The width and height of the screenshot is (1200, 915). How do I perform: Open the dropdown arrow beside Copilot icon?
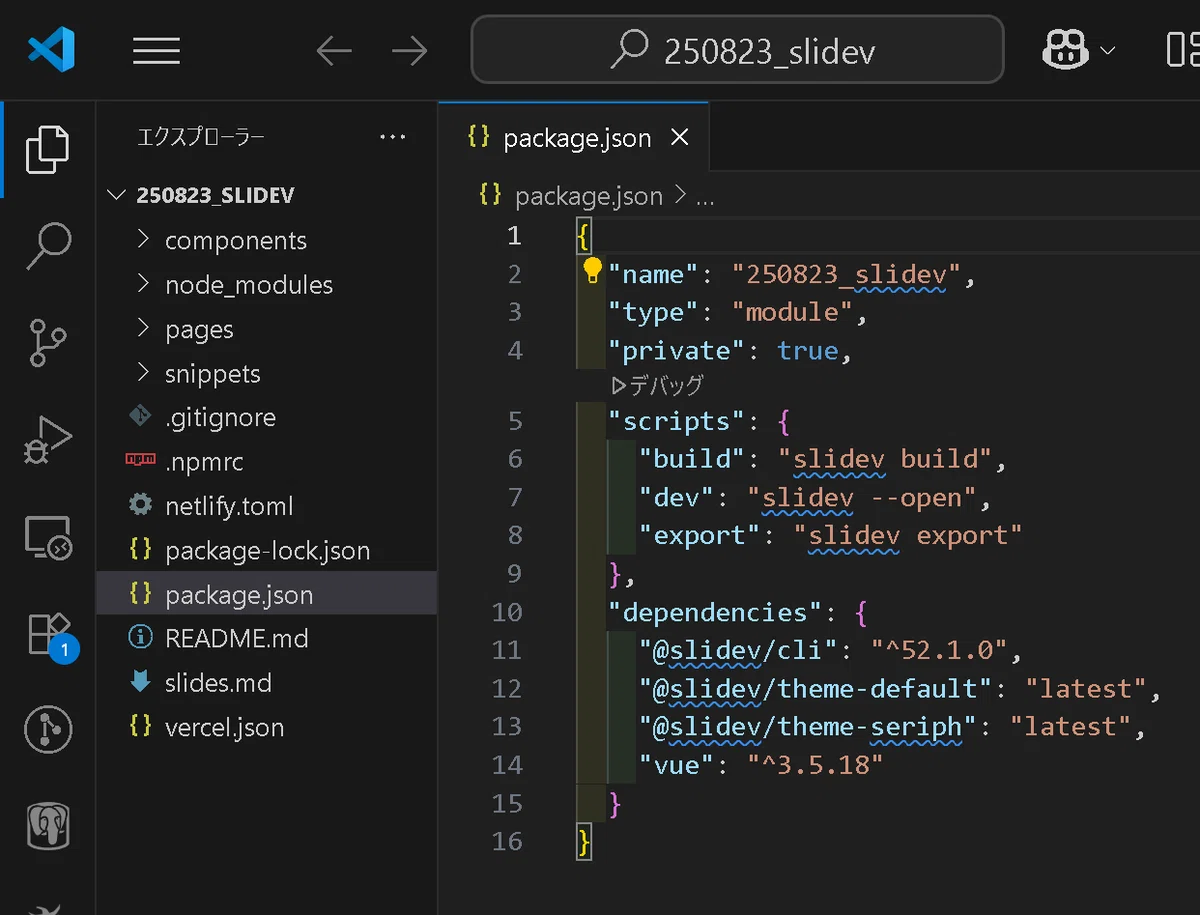click(1107, 50)
